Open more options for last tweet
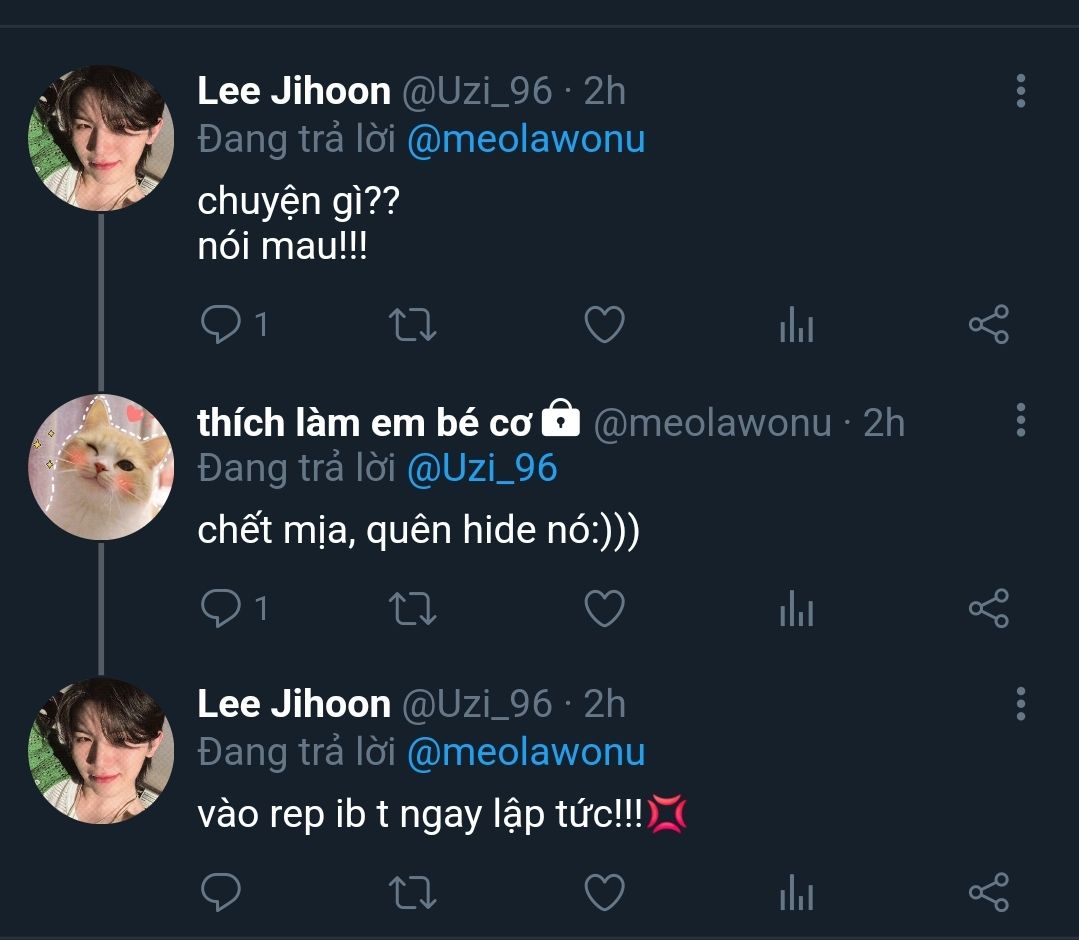This screenshot has width=1079, height=940. (1020, 703)
